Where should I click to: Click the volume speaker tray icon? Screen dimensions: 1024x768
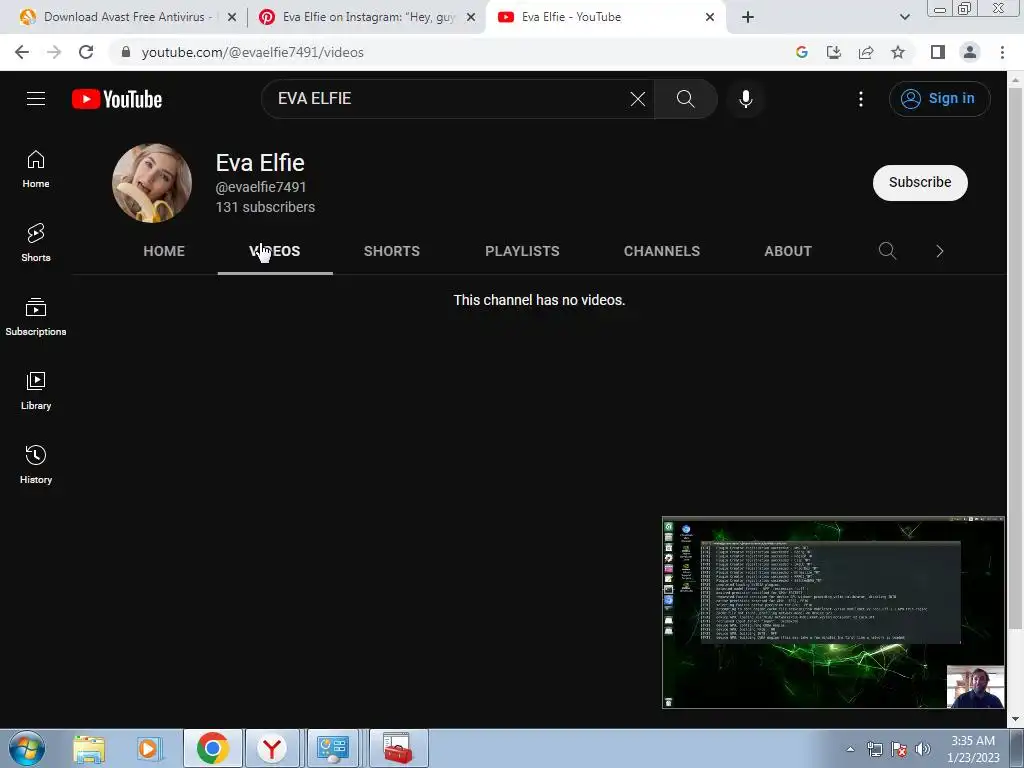[922, 749]
